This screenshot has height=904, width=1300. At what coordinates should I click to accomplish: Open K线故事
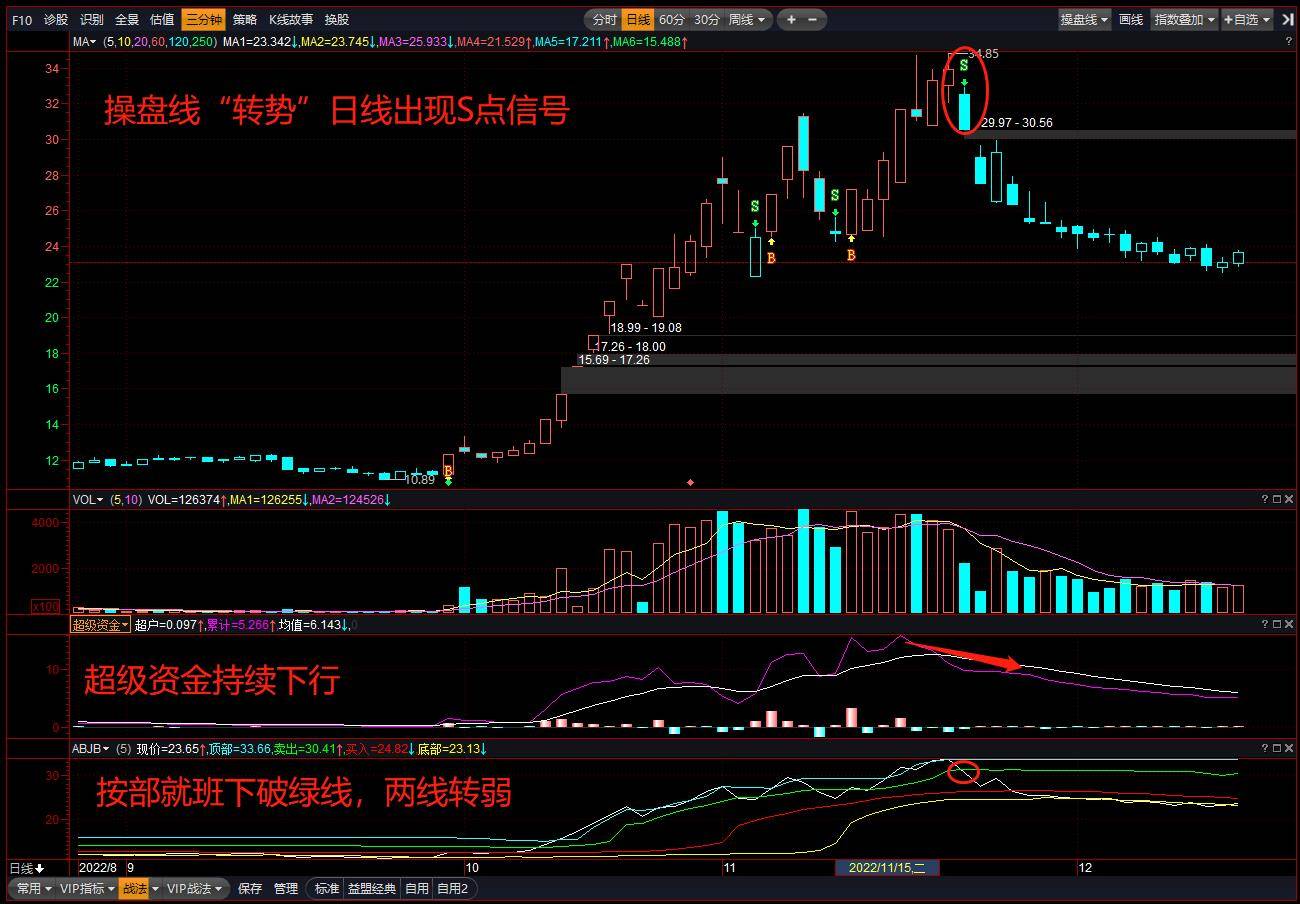click(x=290, y=20)
